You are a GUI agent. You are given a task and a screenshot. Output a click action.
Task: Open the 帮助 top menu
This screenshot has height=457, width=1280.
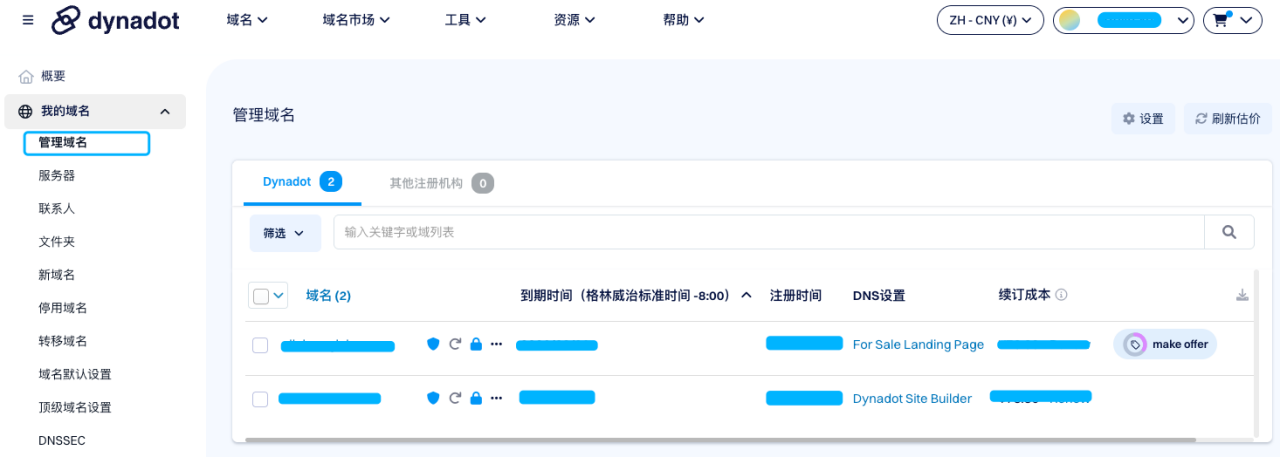683,19
